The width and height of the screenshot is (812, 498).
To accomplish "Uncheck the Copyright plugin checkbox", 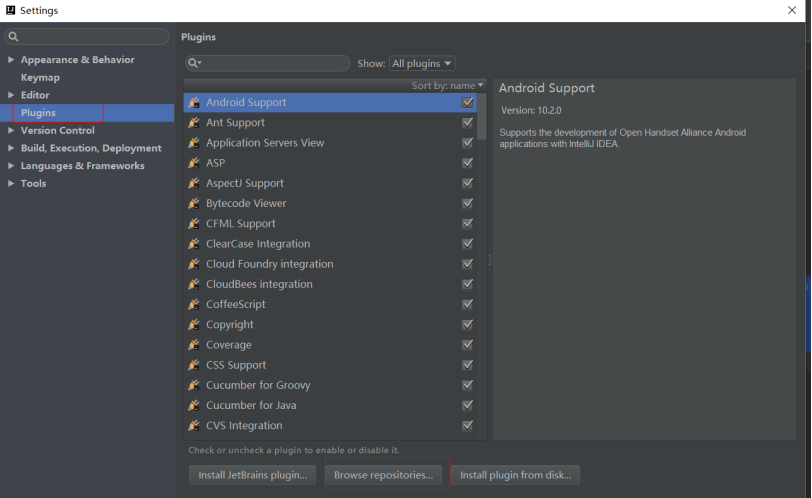I will (468, 325).
